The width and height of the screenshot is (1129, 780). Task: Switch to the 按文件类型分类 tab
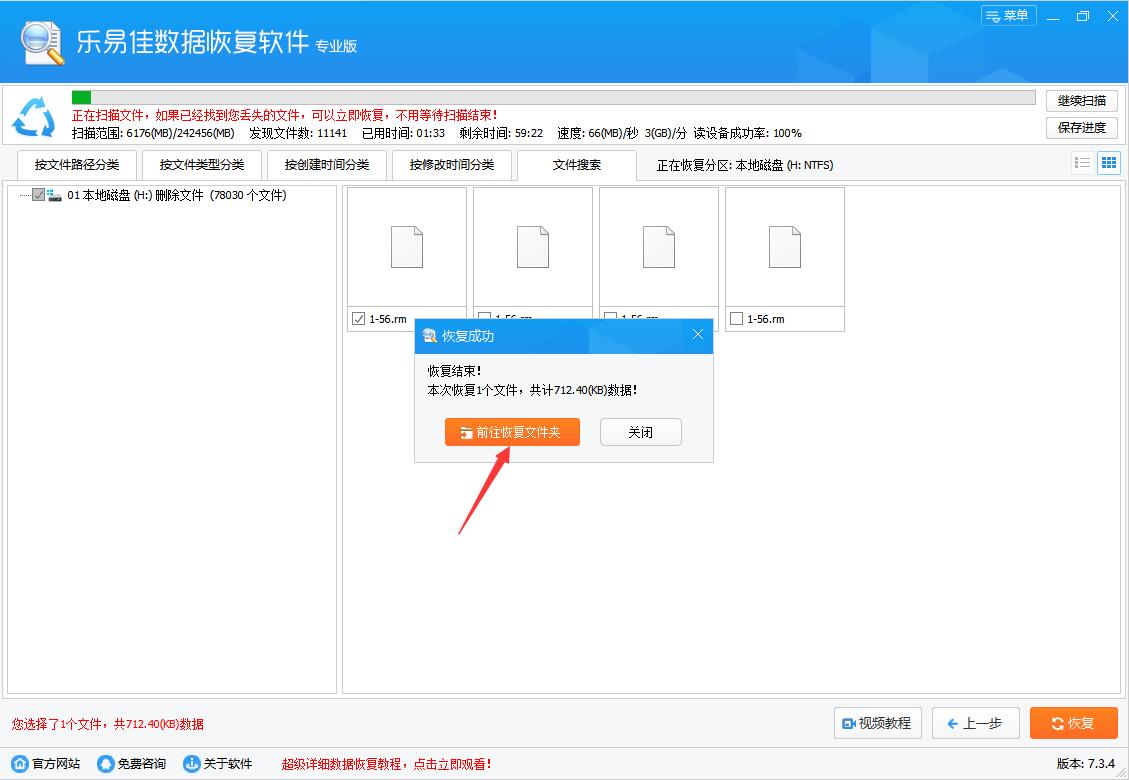(x=201, y=164)
